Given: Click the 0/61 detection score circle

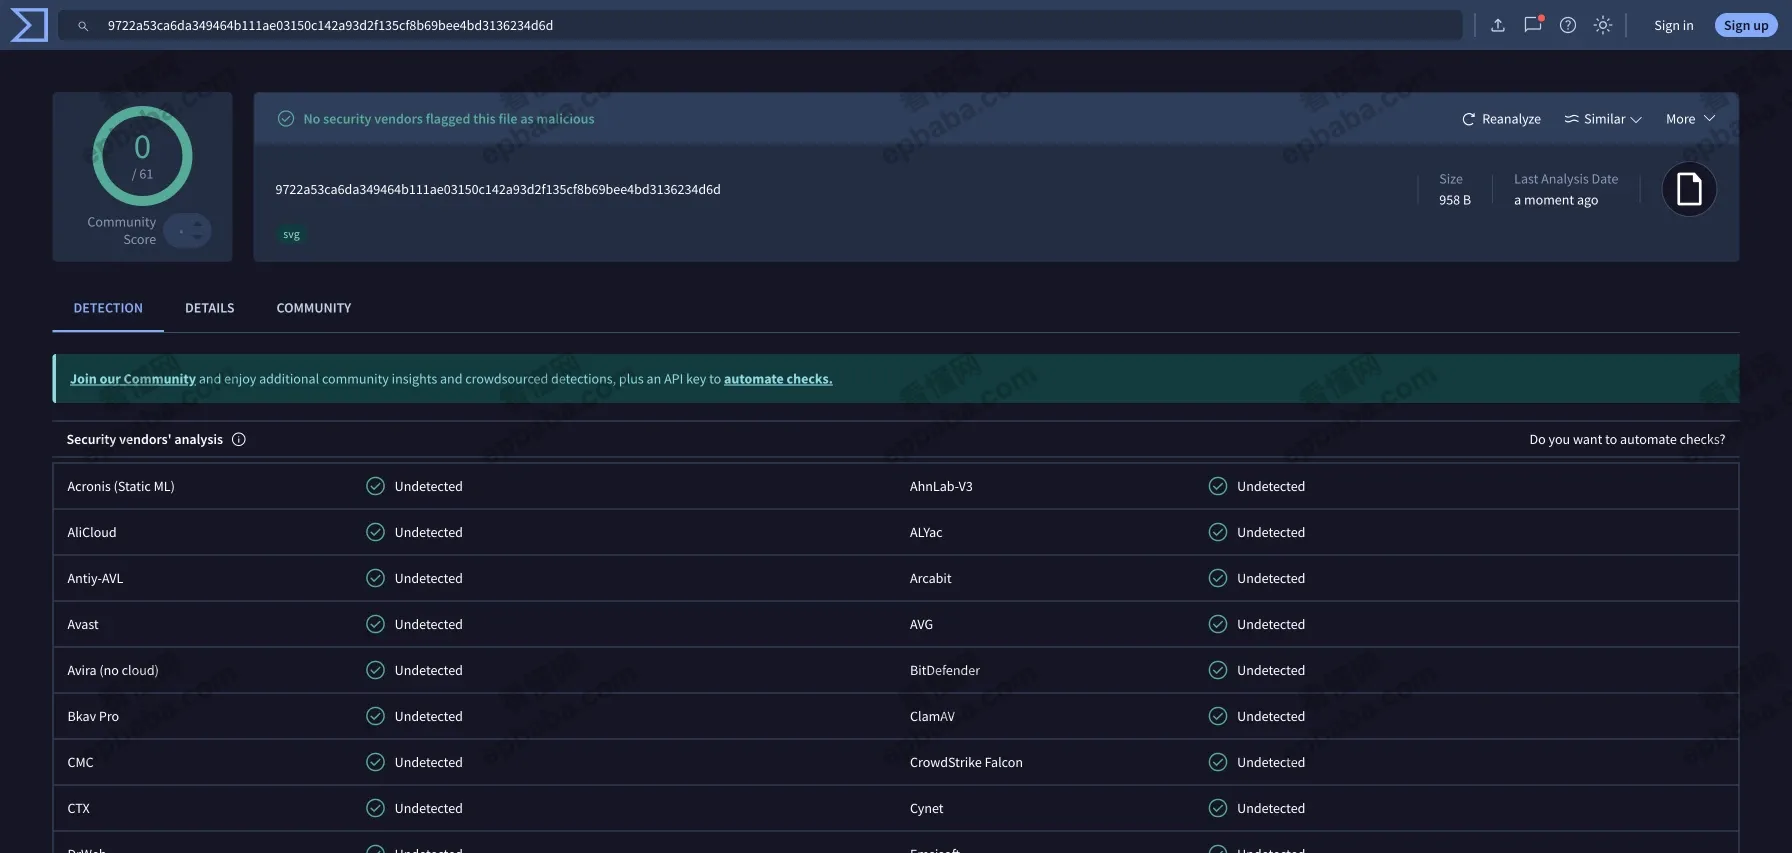Looking at the screenshot, I should [x=142, y=156].
